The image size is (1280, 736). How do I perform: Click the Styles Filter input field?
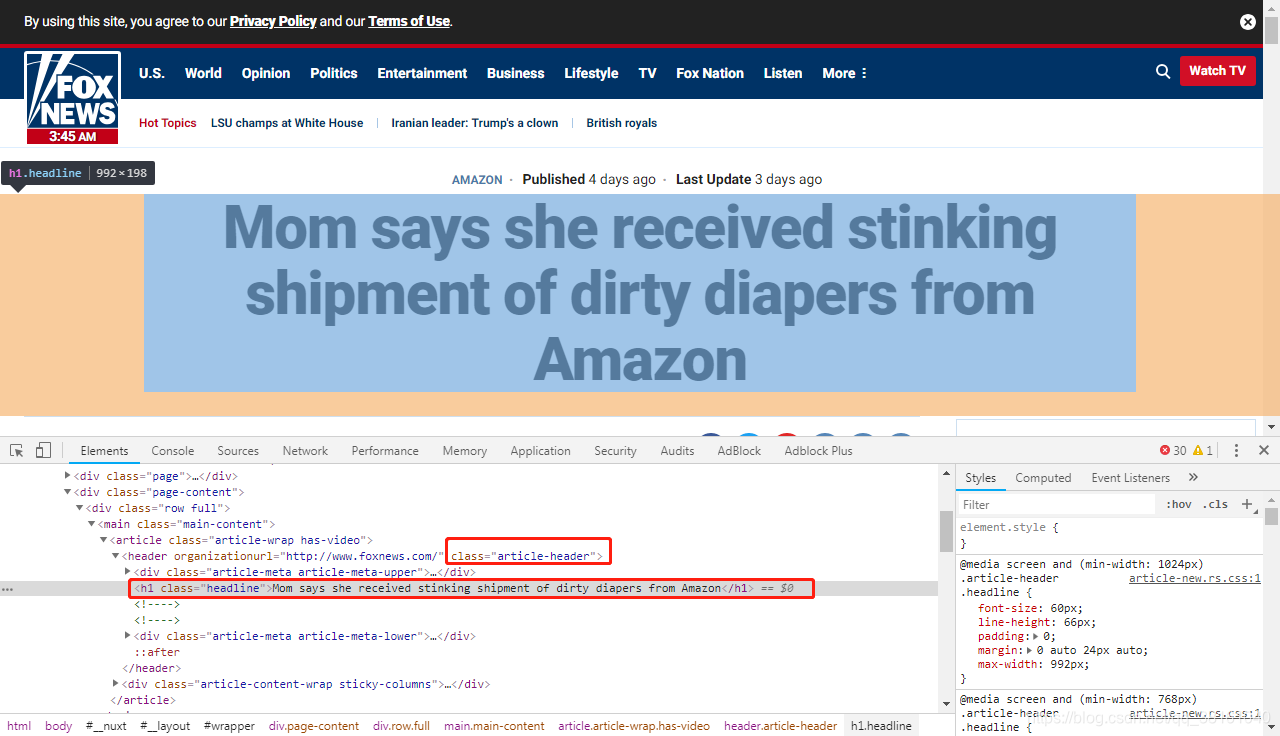pos(1057,505)
